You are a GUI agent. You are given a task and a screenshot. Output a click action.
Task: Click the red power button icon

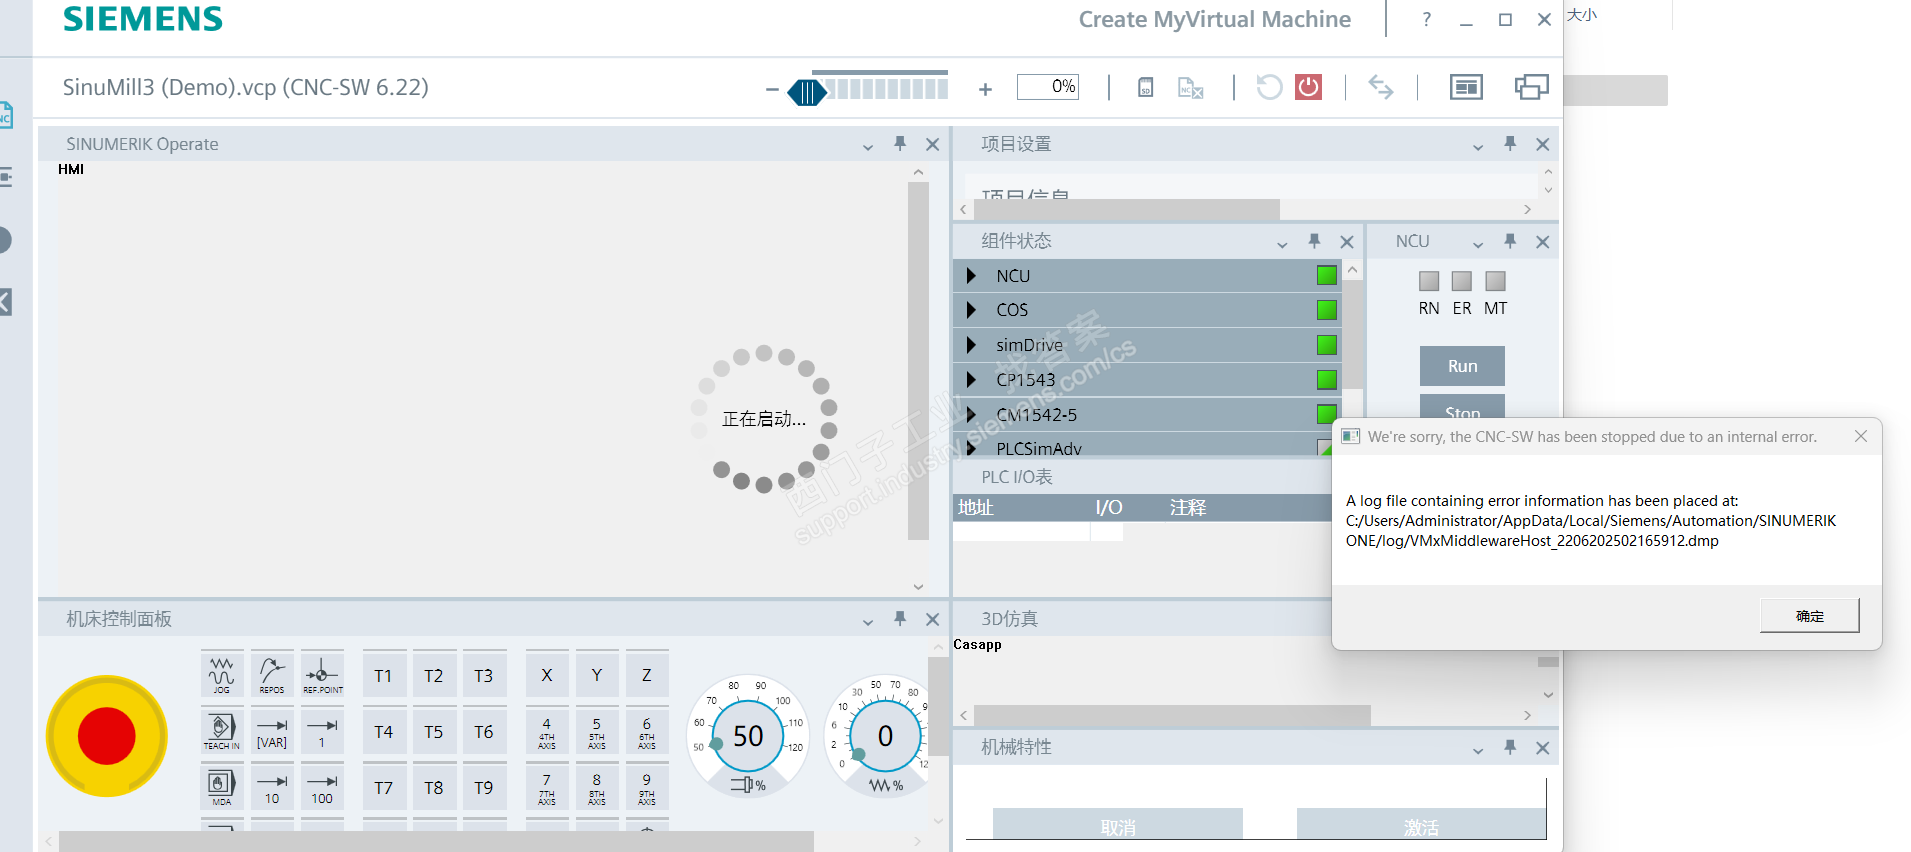[x=1308, y=87]
